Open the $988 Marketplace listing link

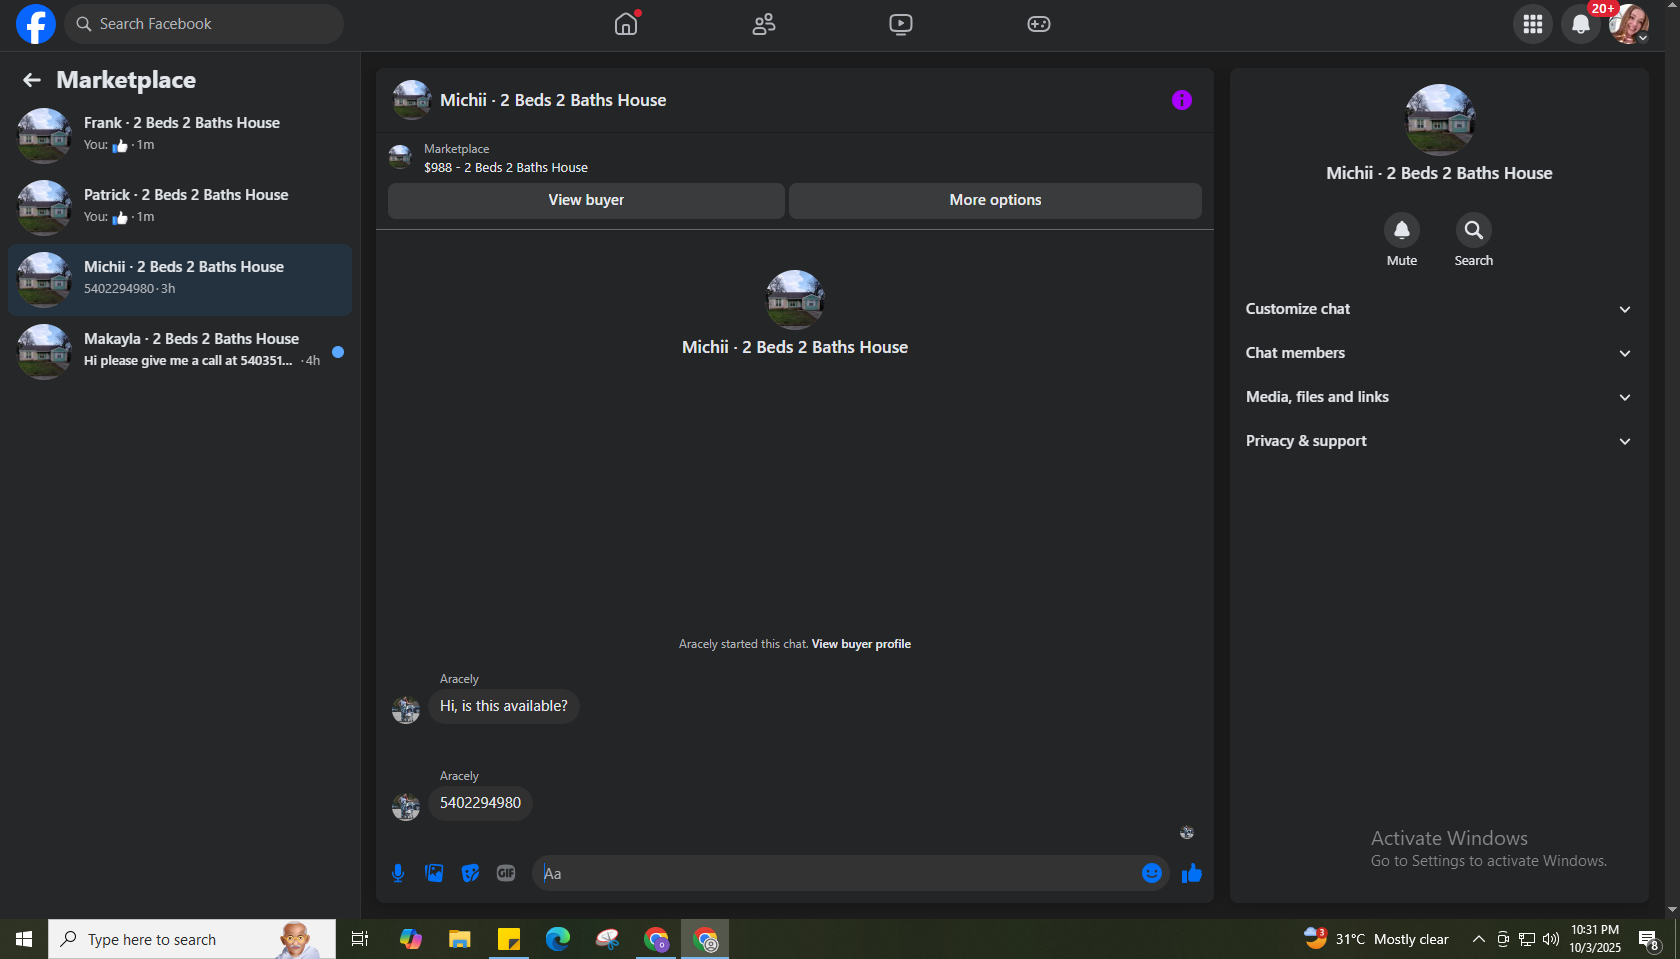click(x=506, y=168)
